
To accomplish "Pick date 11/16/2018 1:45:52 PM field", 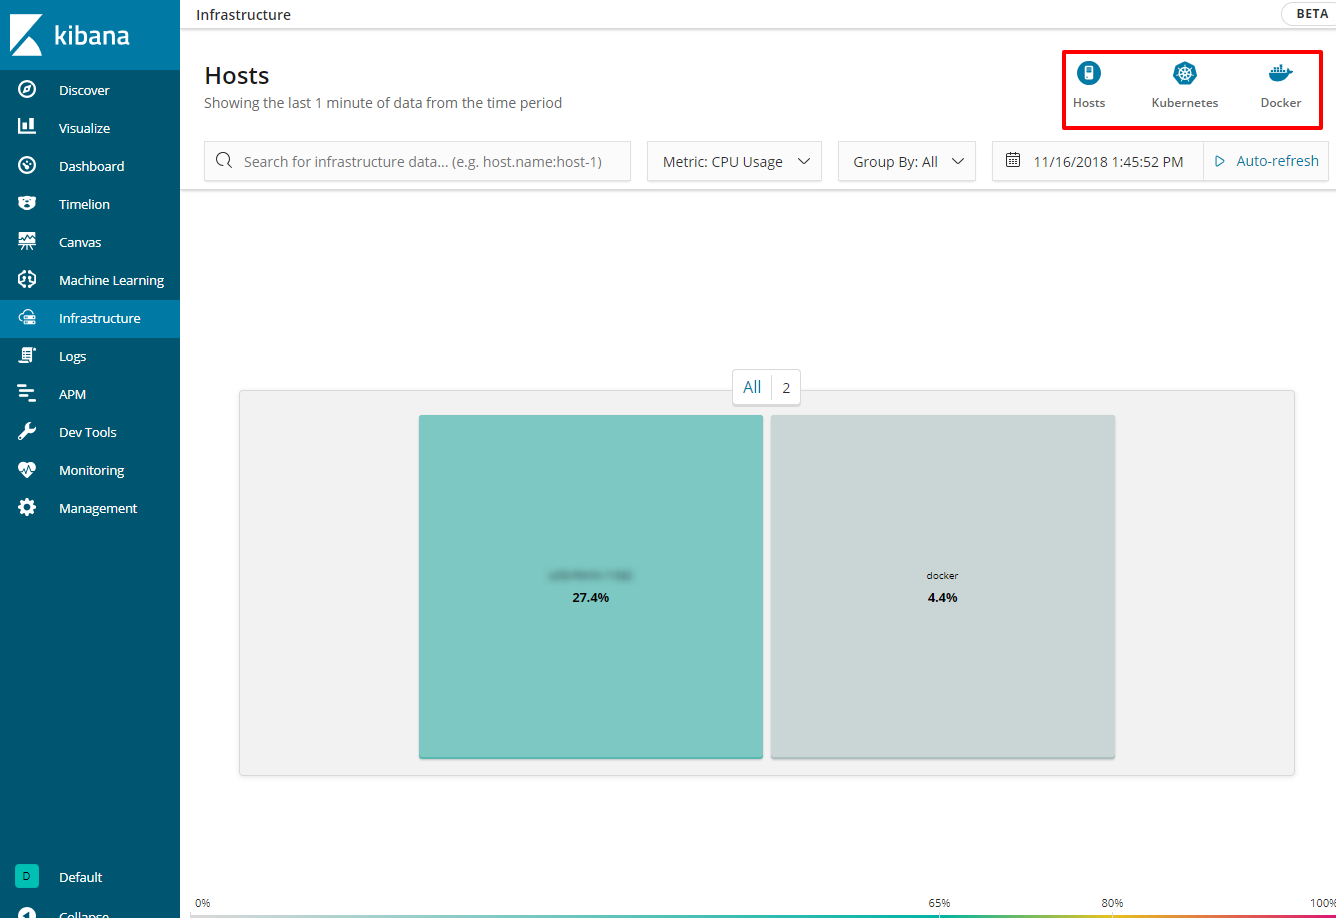I will click(1097, 161).
